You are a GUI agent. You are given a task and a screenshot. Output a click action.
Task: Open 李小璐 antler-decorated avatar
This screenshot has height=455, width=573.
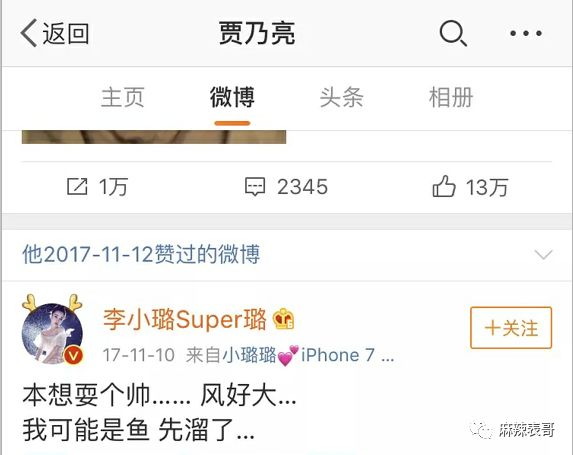point(53,330)
